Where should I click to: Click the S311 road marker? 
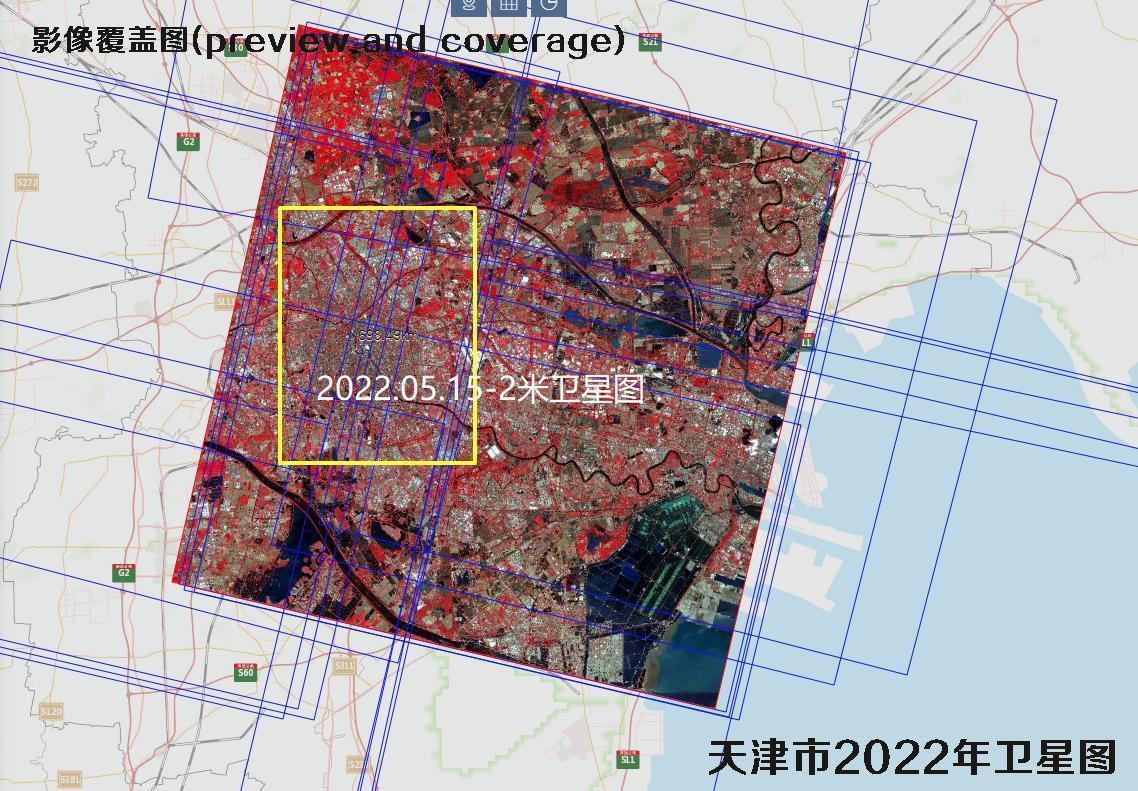coord(344,665)
